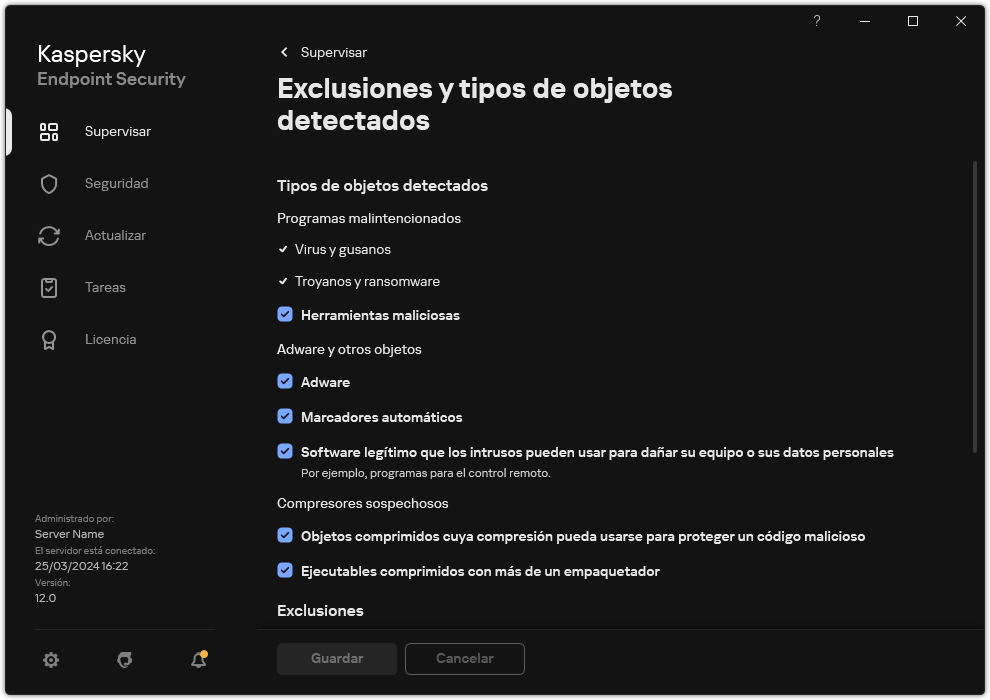
Task: Disable the Herramientas maliciosas checkbox
Action: [286, 314]
